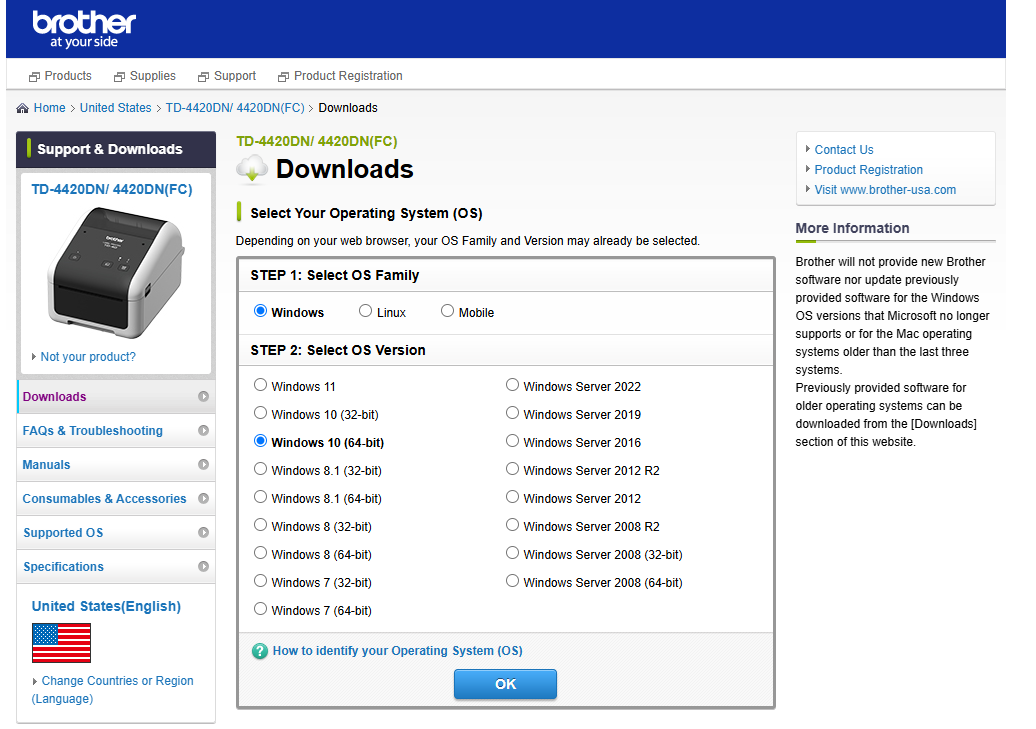The width and height of the screenshot is (1036, 729).
Task: Click the Brother logo
Action: [x=84, y=29]
